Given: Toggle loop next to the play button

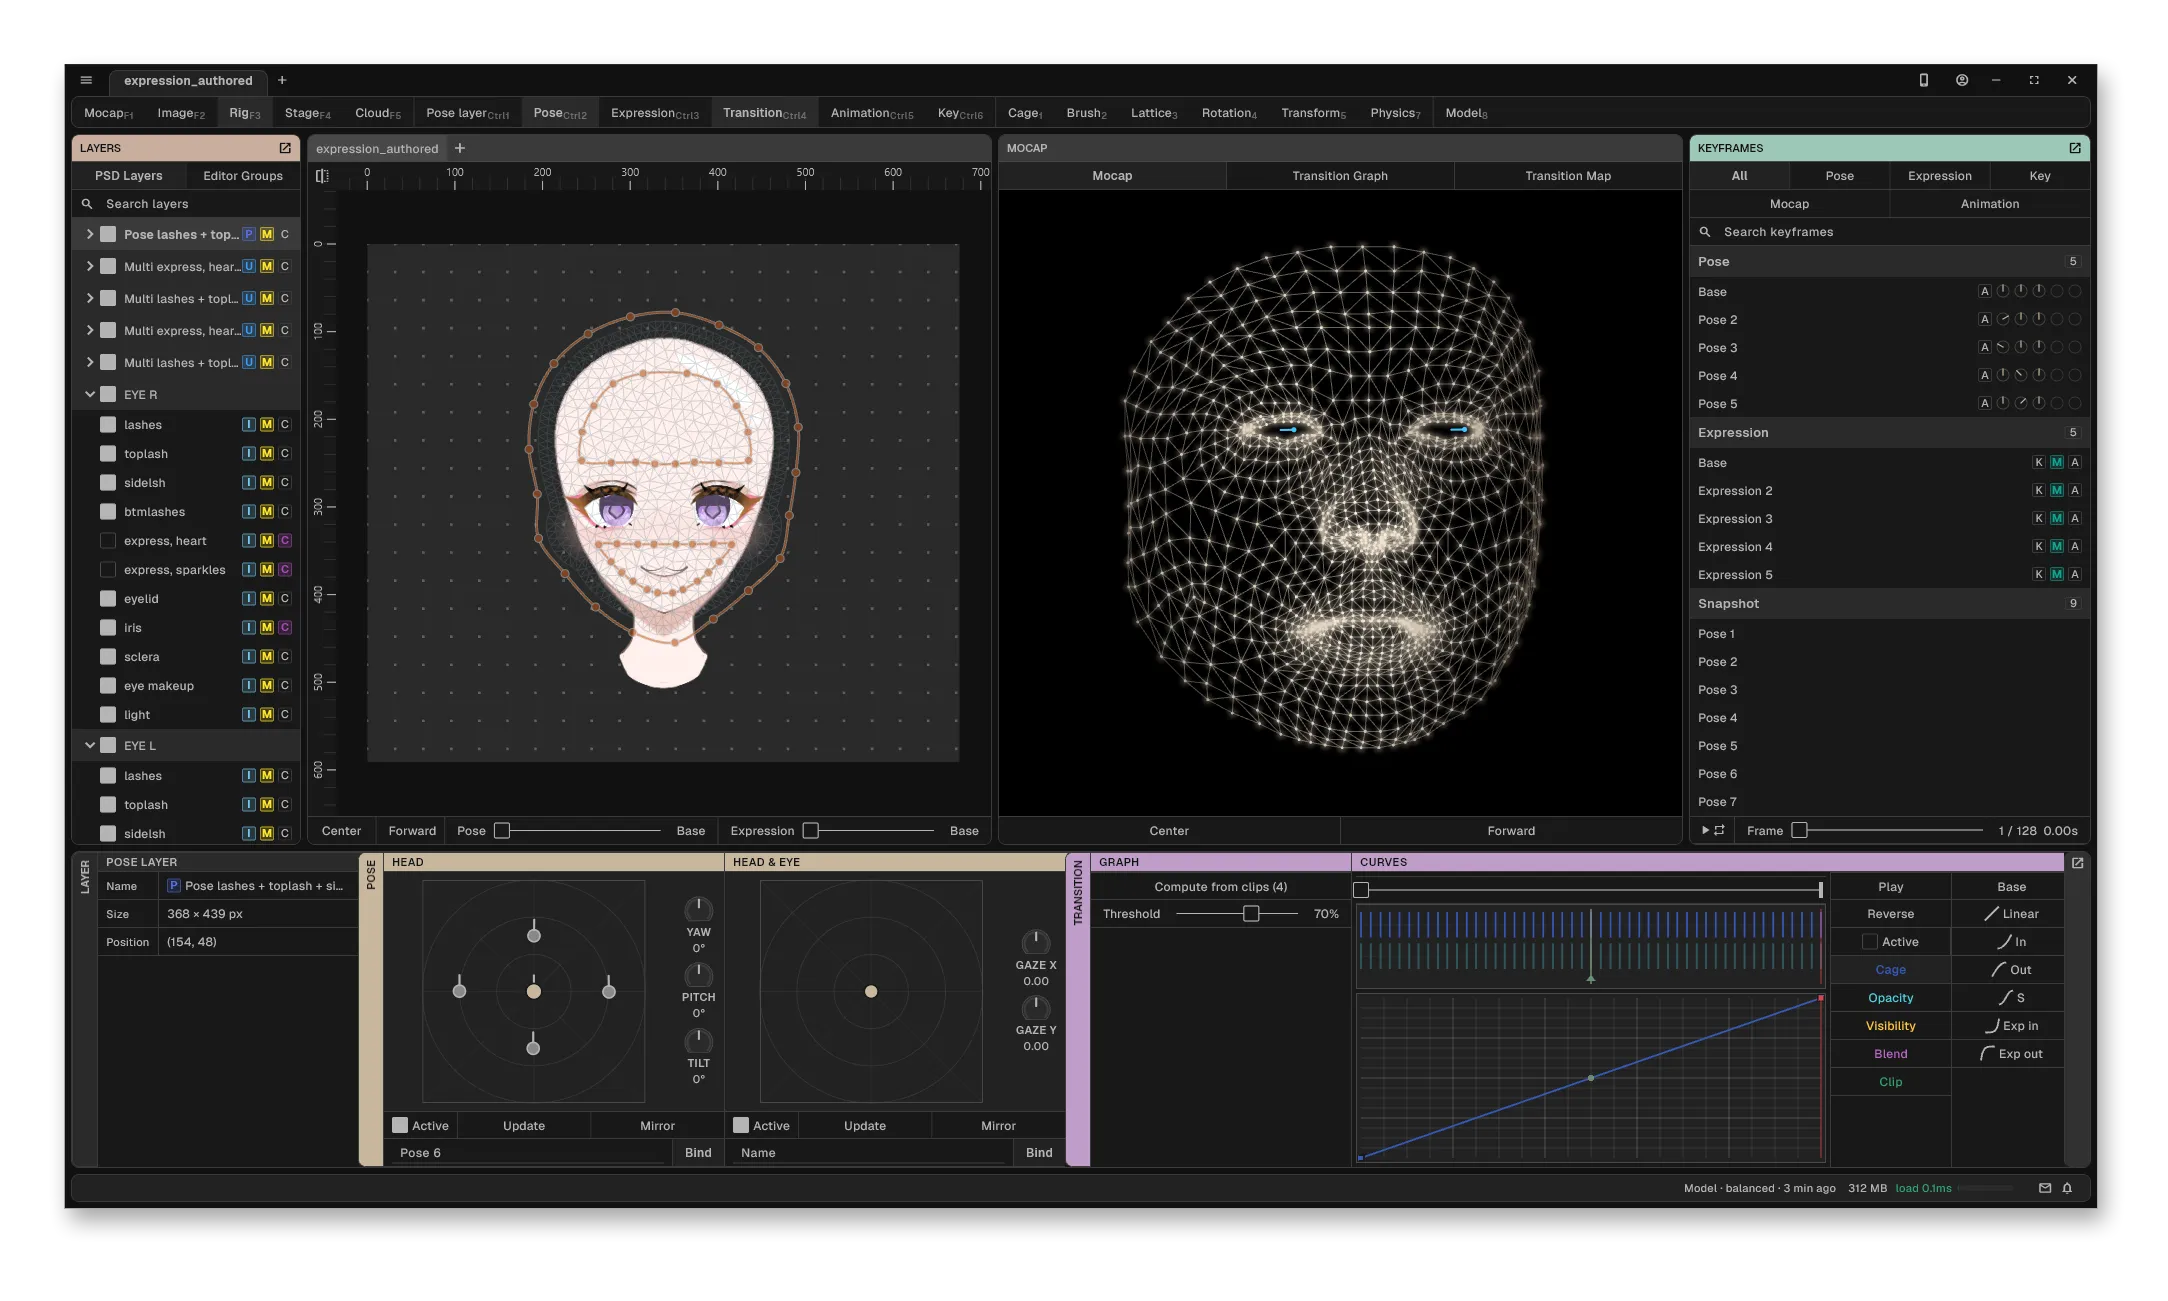Looking at the screenshot, I should 1719,830.
